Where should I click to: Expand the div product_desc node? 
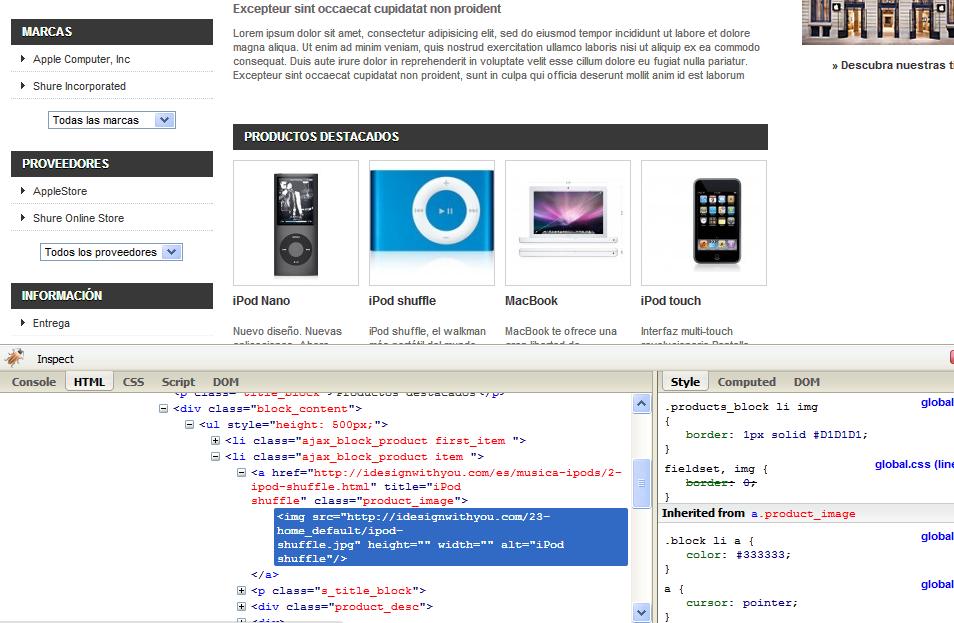[242, 607]
